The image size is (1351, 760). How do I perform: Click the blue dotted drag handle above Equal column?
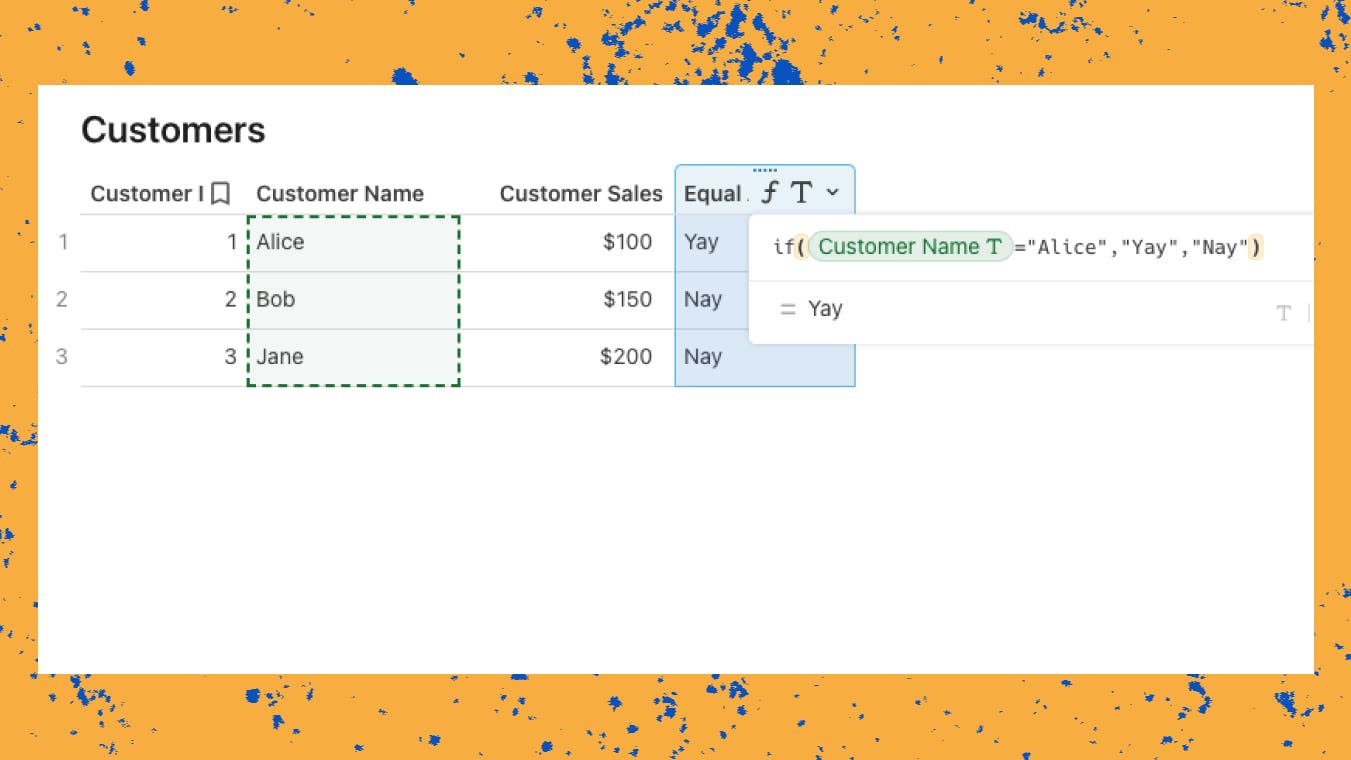click(x=765, y=169)
